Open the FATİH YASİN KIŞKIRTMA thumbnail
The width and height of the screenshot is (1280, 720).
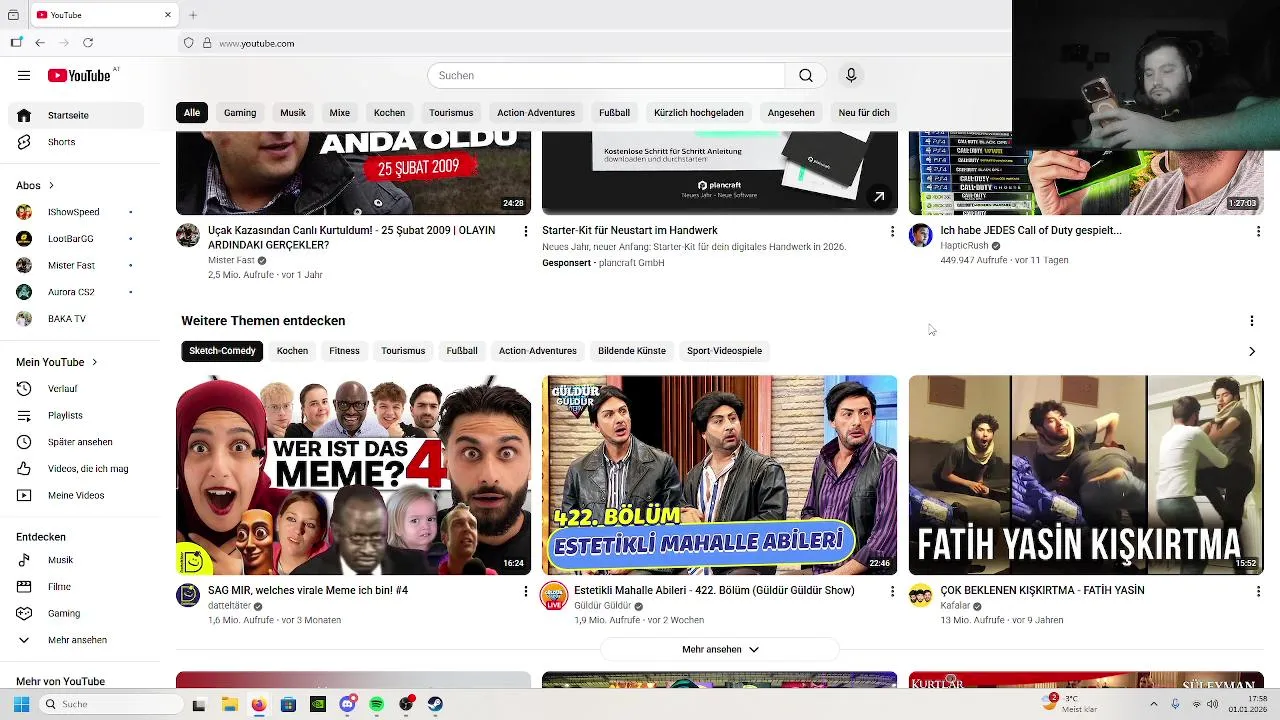tap(1086, 475)
